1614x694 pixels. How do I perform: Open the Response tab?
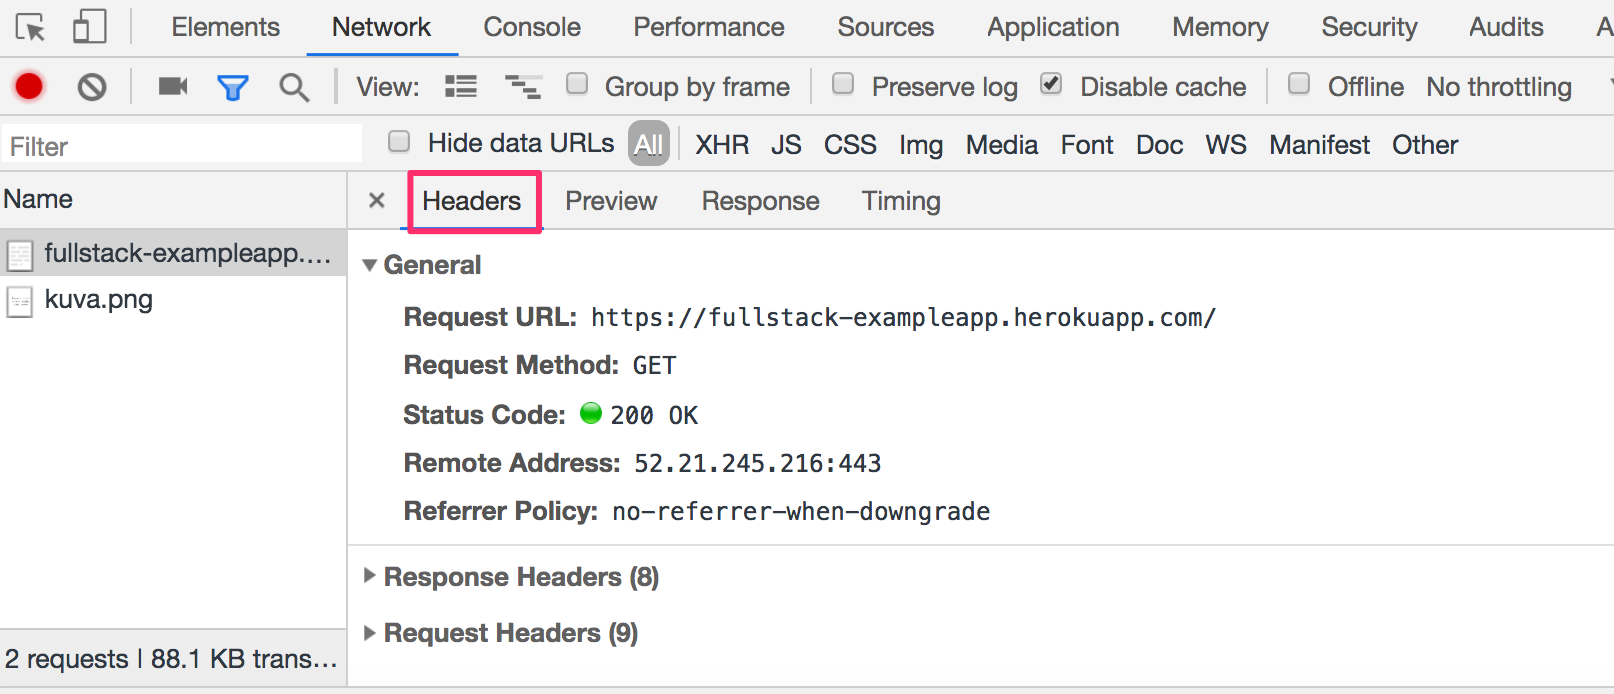pyautogui.click(x=760, y=201)
